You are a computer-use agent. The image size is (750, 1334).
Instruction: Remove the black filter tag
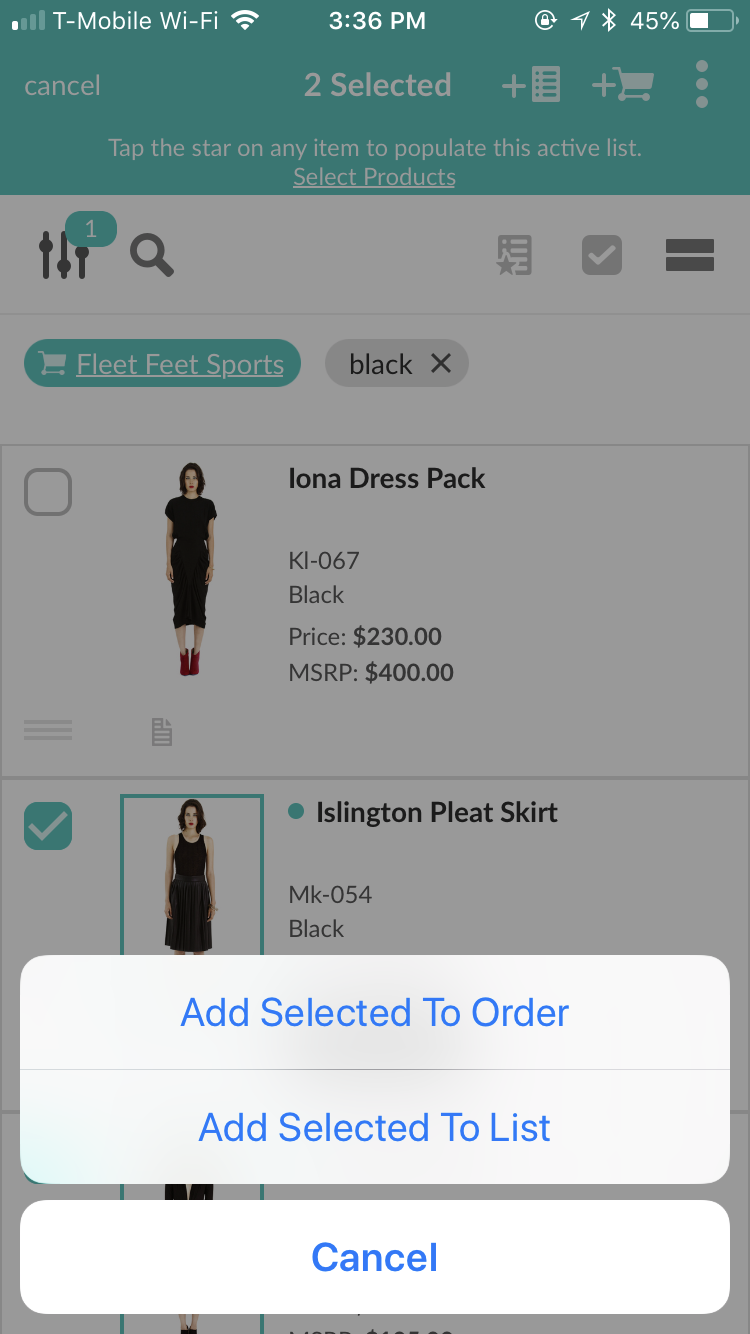pos(441,364)
